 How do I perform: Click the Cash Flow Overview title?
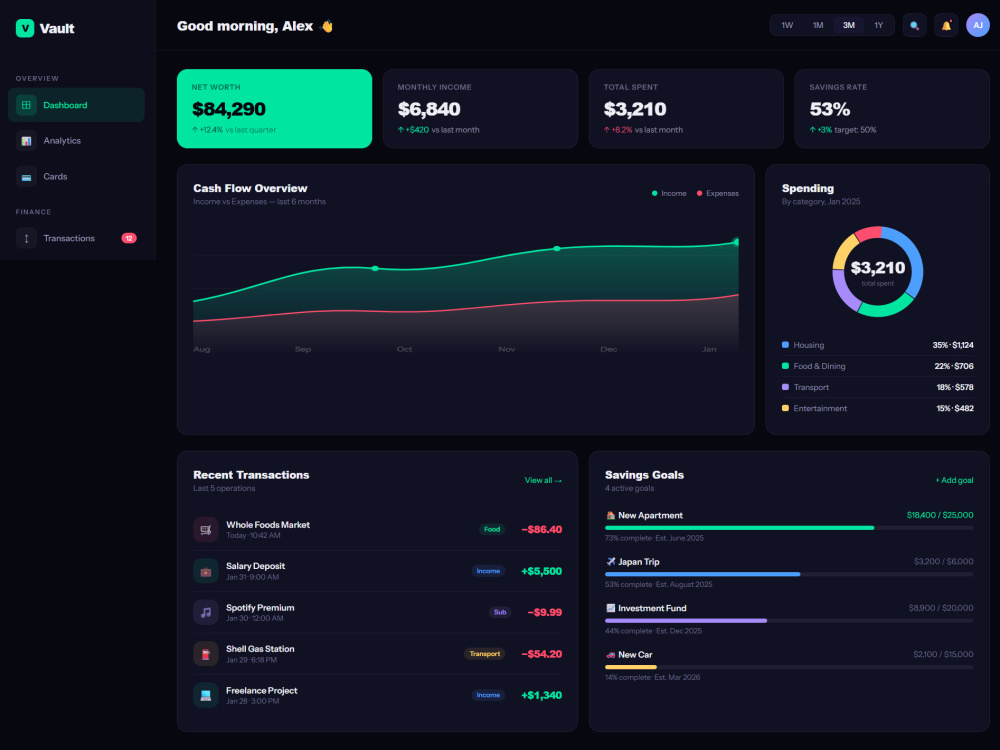tap(250, 188)
